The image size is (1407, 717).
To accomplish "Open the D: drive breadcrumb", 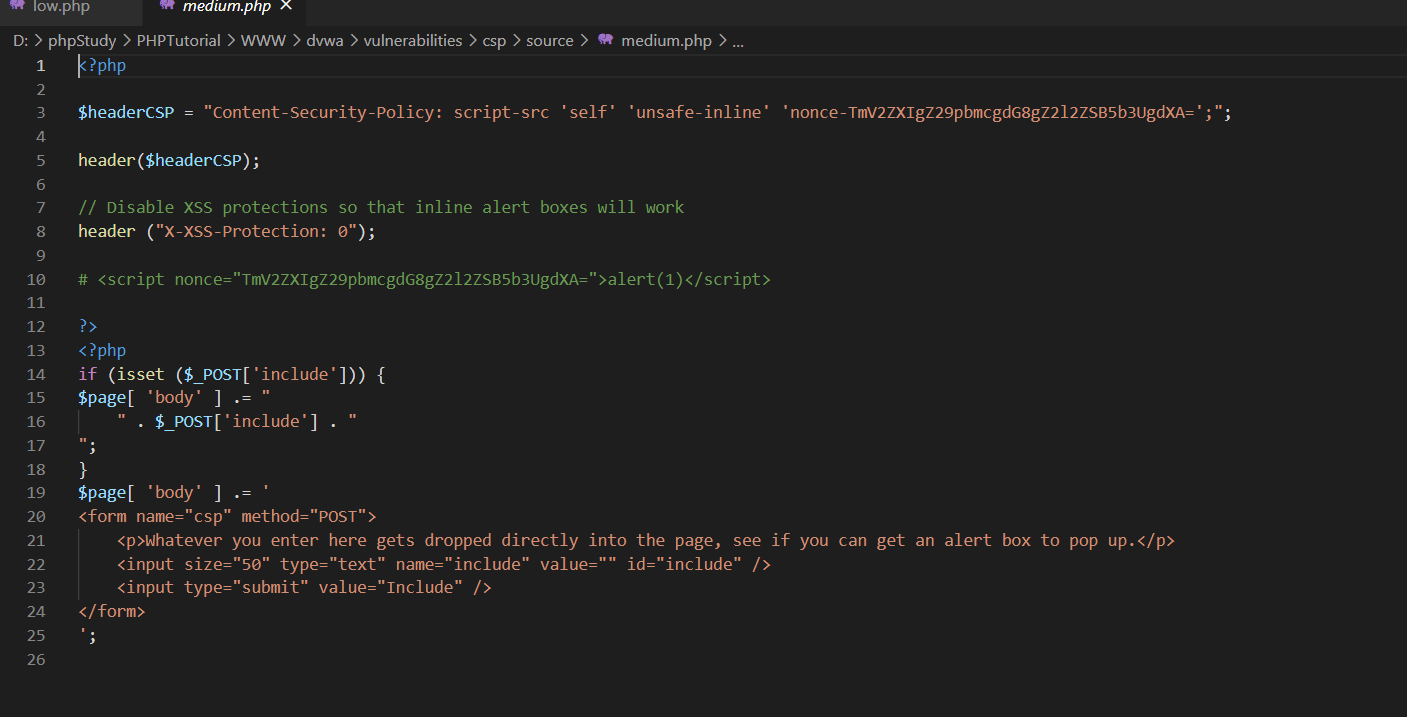I will click(20, 41).
